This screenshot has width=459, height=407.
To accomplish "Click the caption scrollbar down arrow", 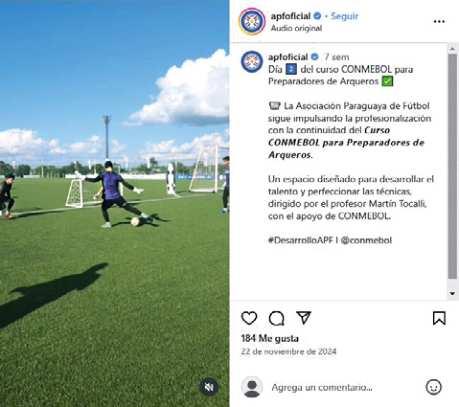I will point(452,293).
